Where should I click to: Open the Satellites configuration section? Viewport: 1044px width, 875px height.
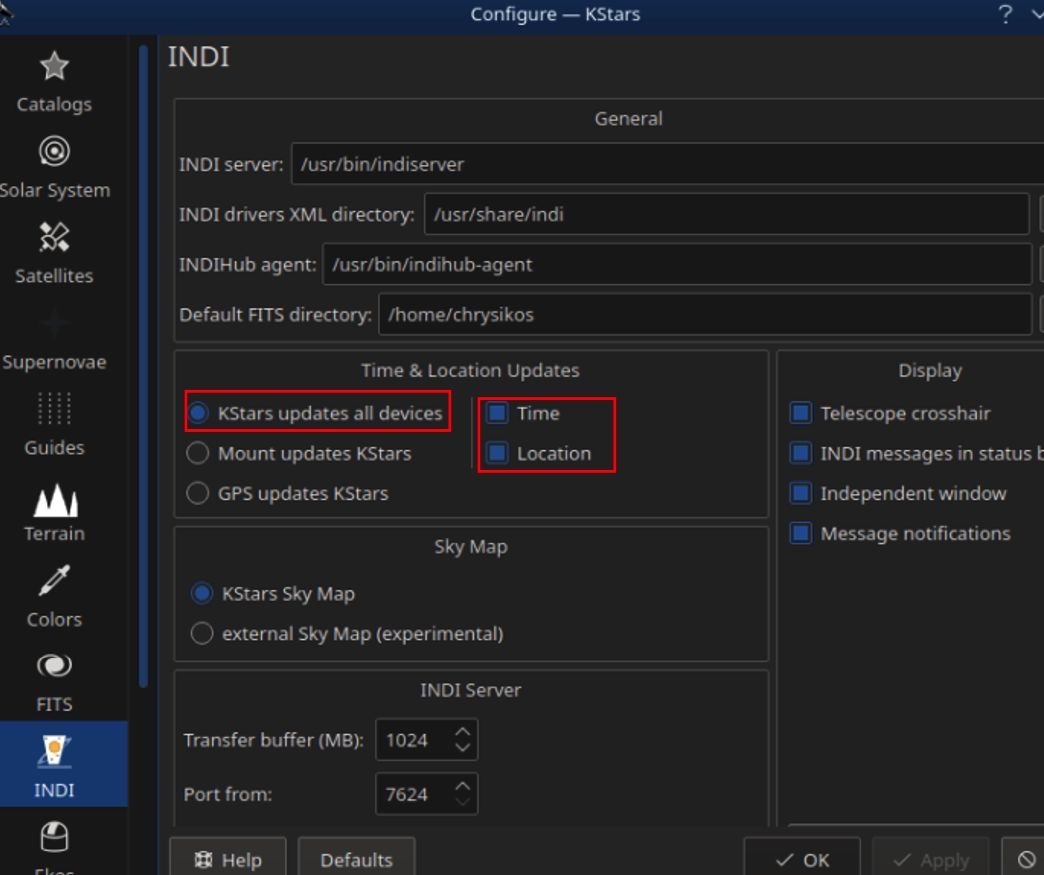click(54, 255)
